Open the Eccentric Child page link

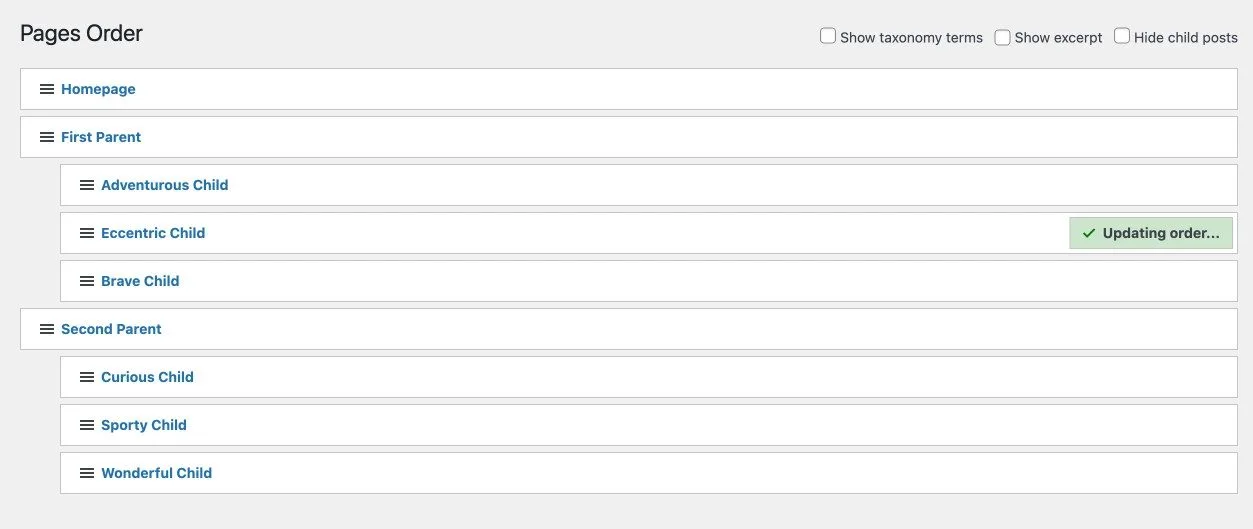153,233
